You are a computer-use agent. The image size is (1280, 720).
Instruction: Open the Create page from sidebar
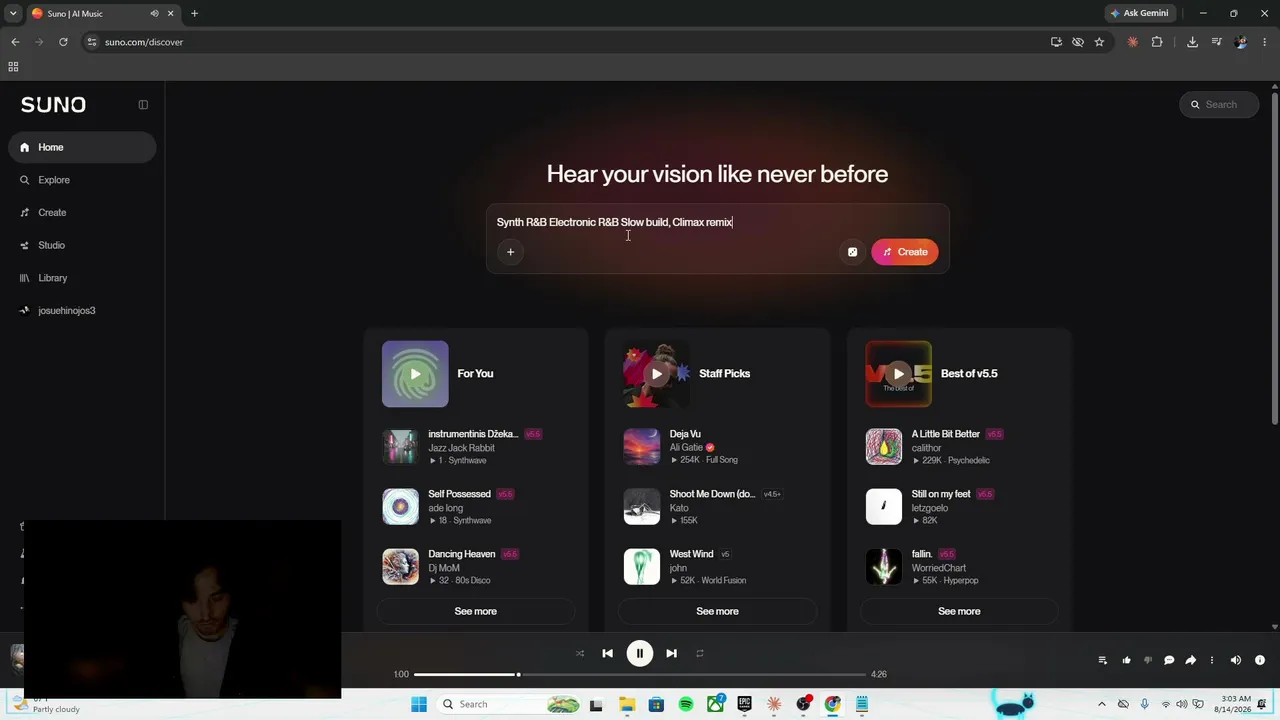(82, 213)
